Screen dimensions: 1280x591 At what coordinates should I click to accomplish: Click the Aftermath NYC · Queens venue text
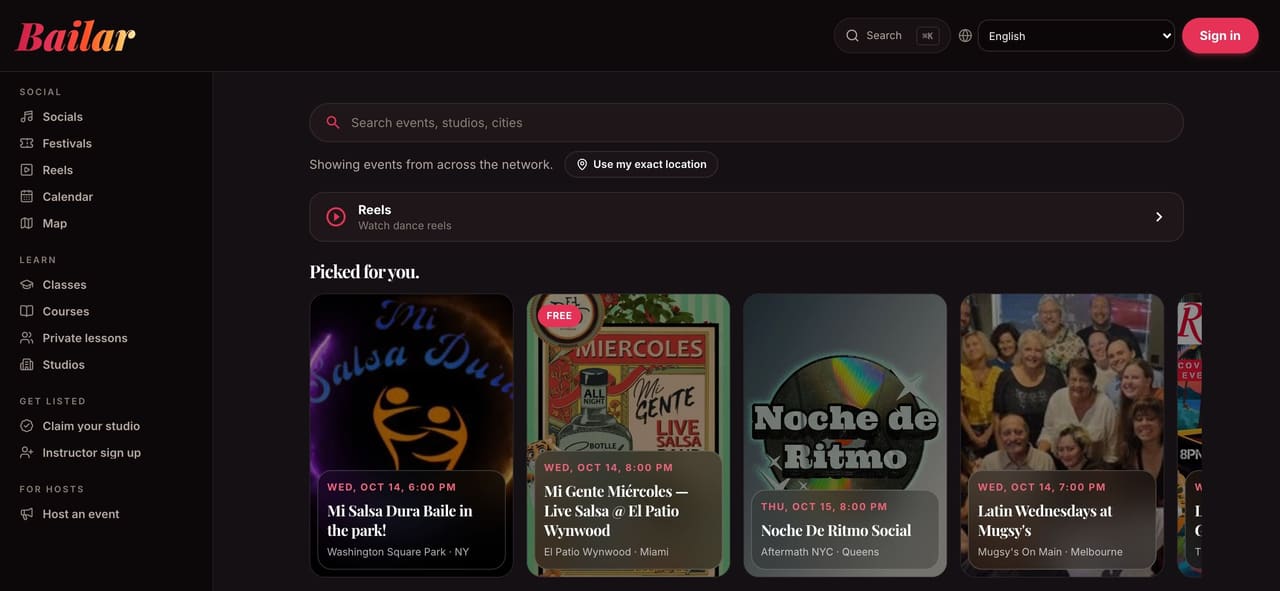click(x=820, y=552)
